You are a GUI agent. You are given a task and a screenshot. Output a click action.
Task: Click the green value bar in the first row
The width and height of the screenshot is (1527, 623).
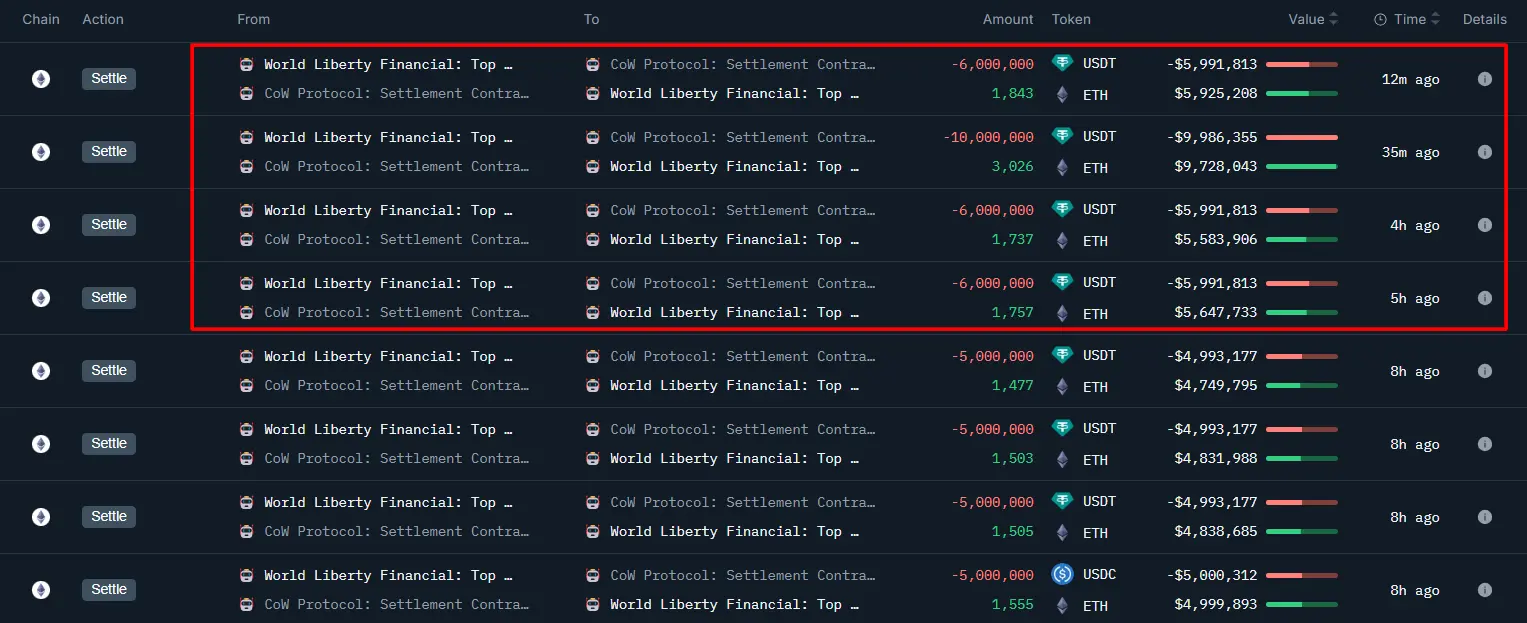click(x=1300, y=94)
